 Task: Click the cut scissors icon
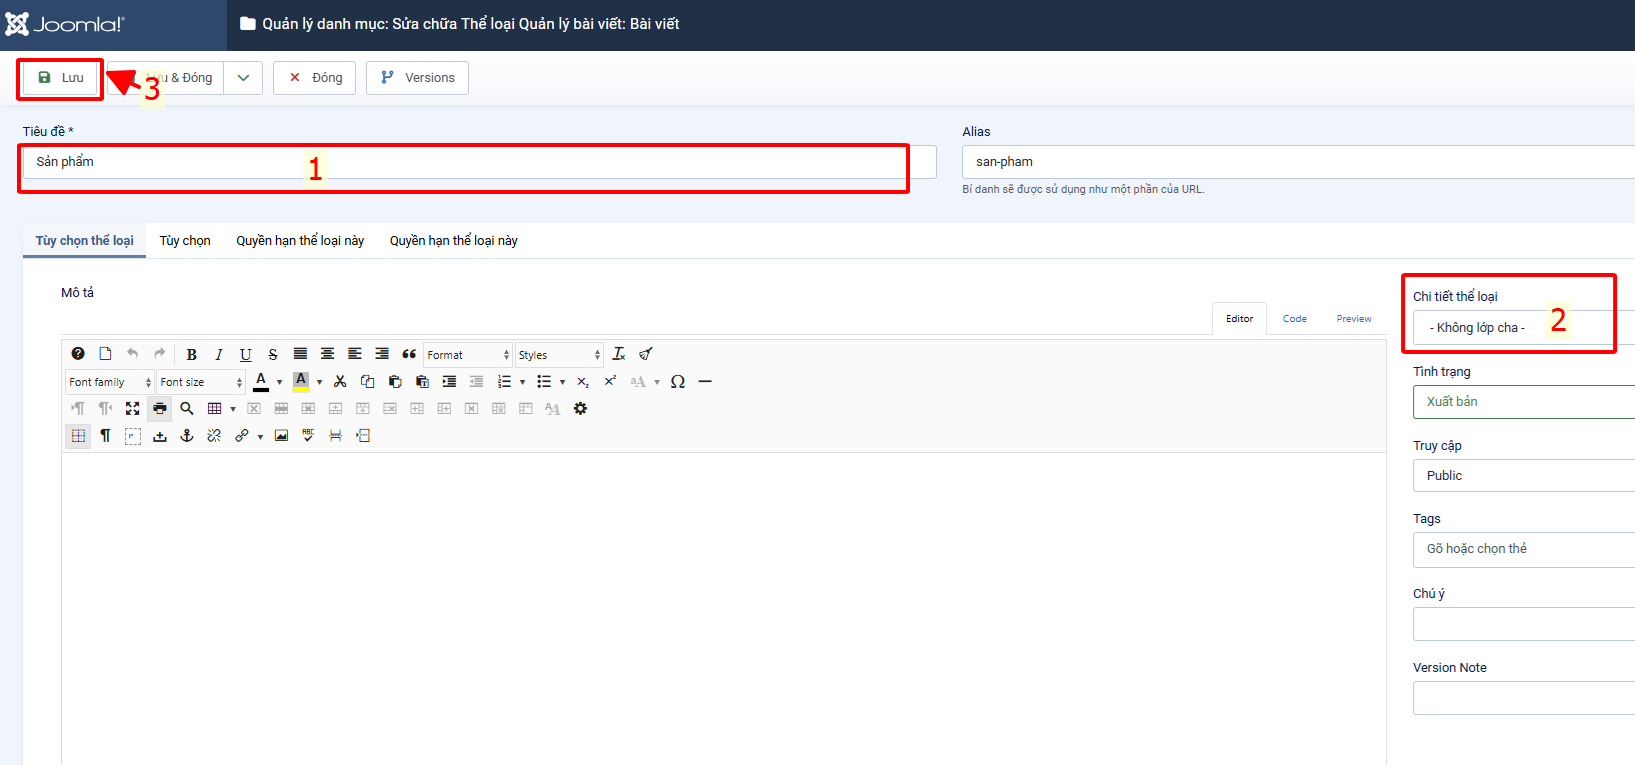coord(340,382)
